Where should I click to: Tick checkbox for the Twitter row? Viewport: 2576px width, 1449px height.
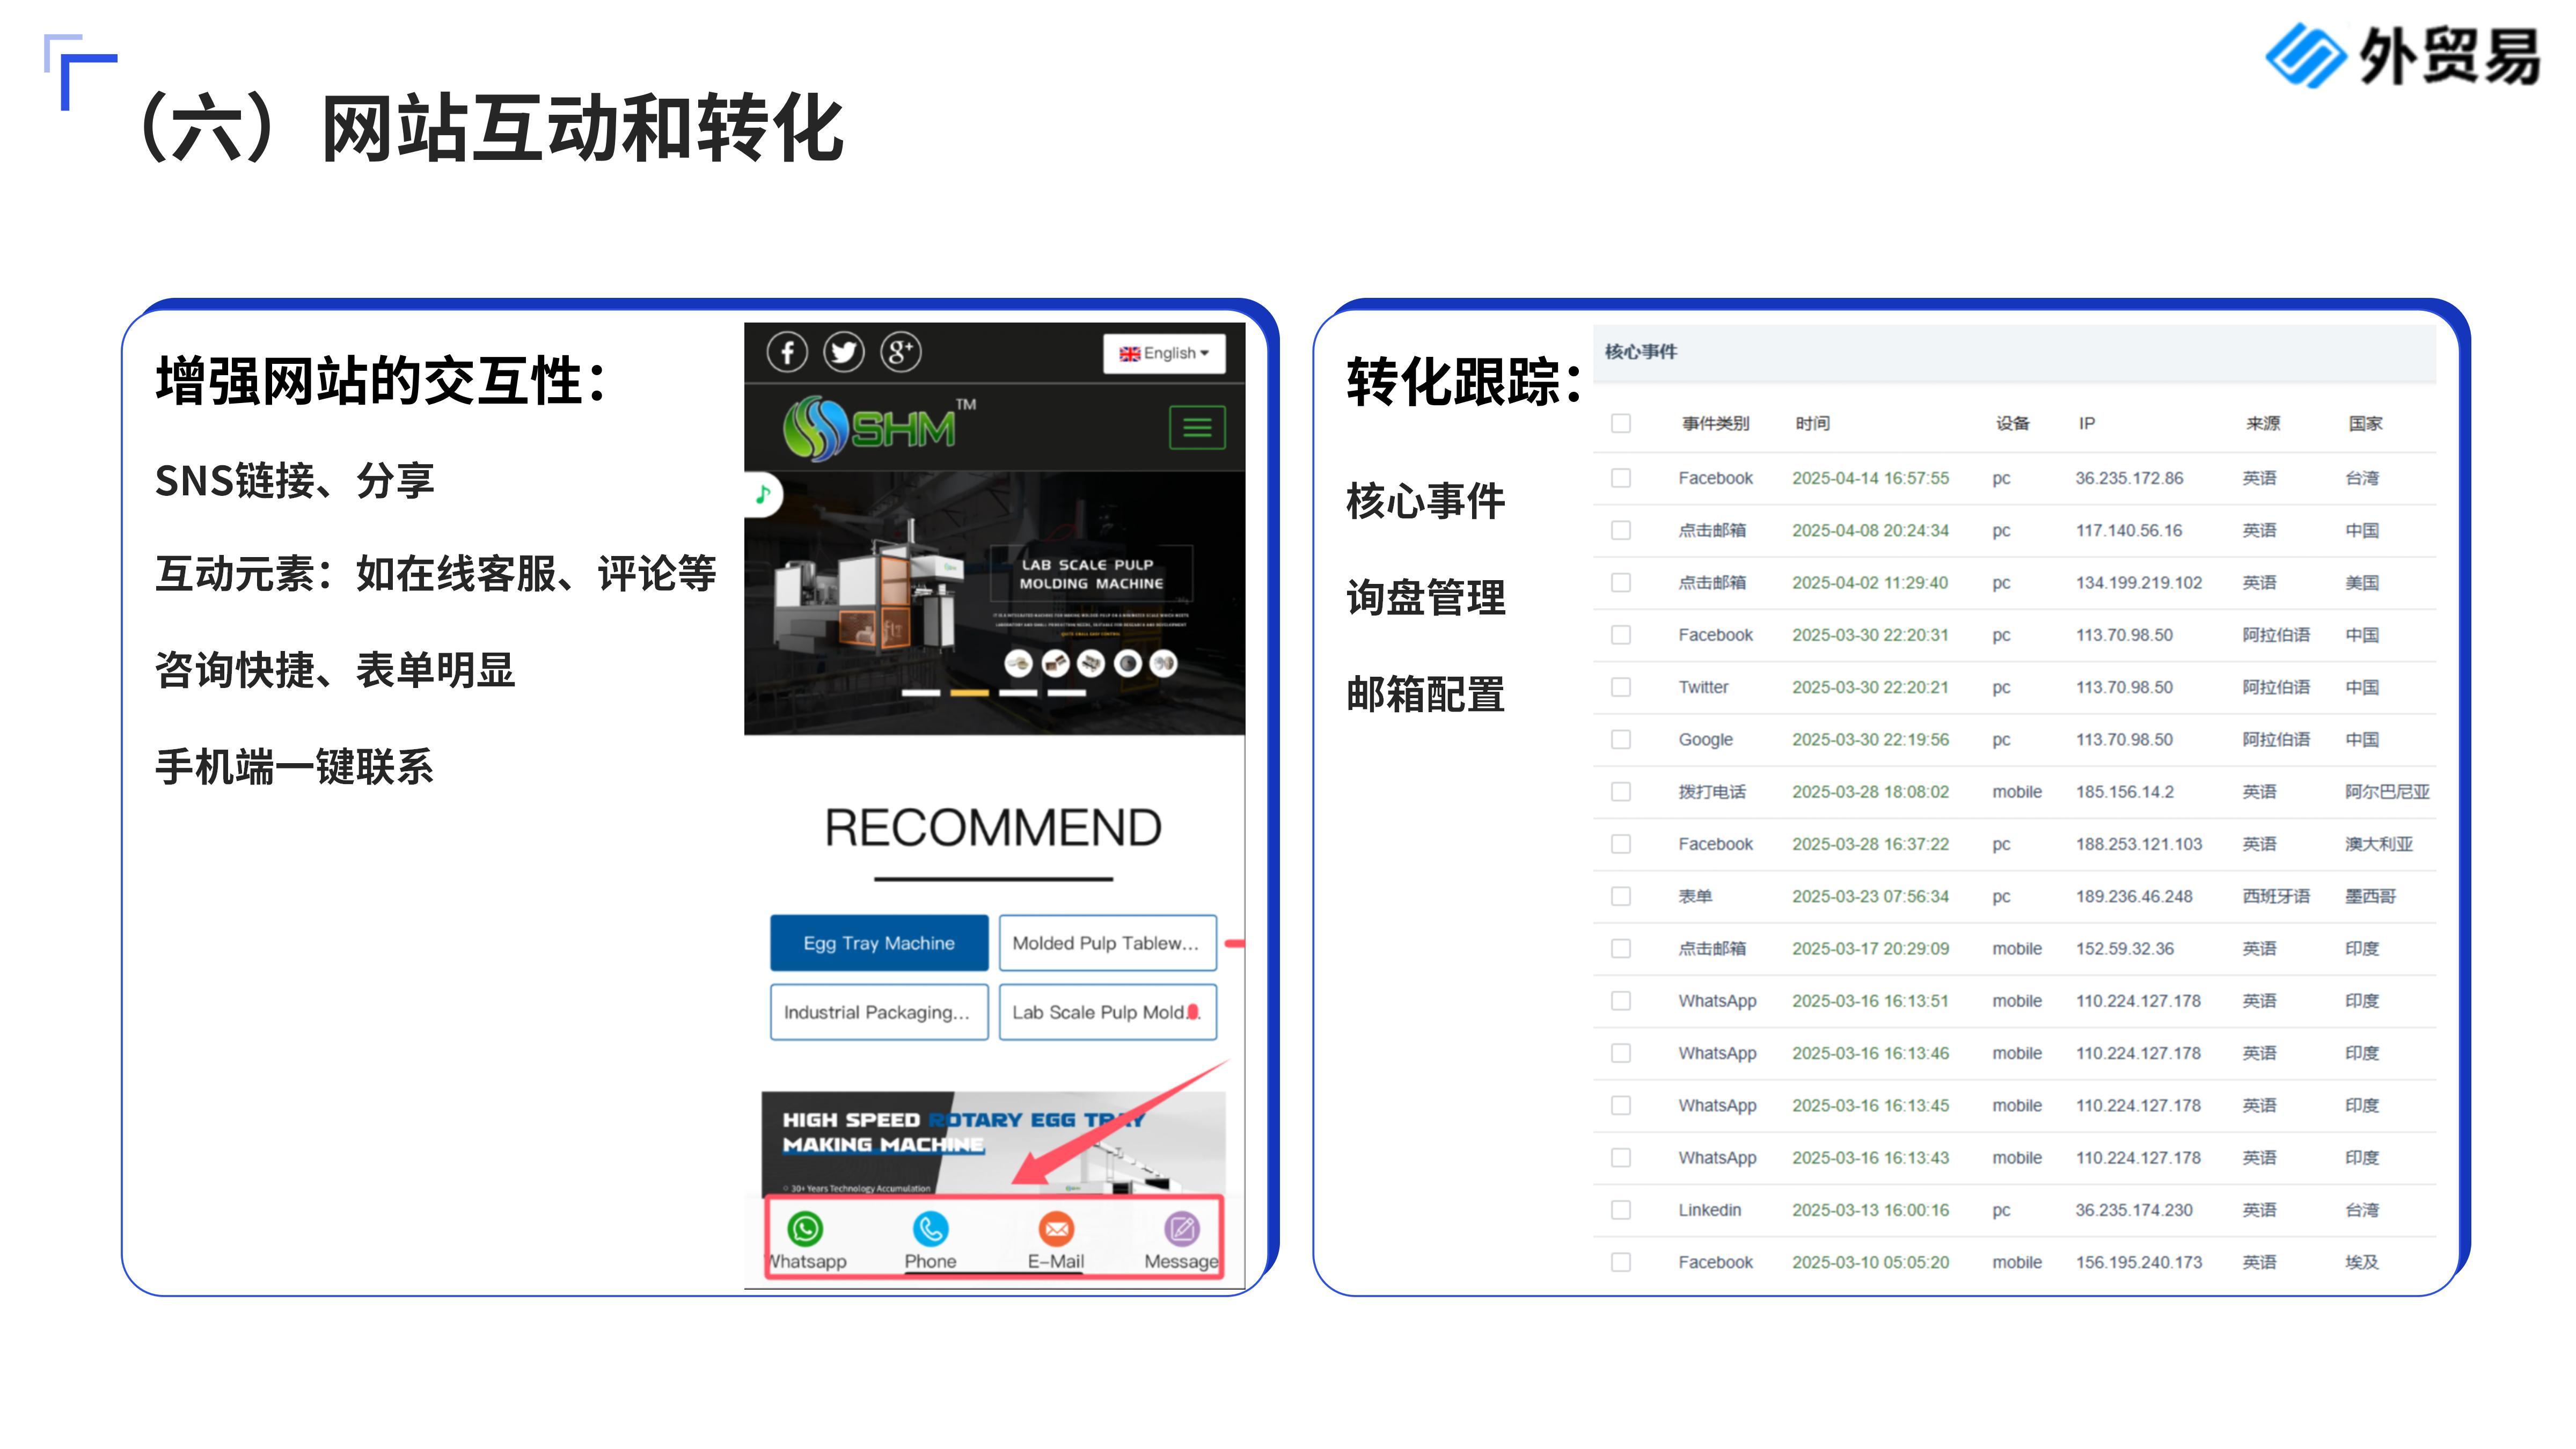[x=1621, y=687]
